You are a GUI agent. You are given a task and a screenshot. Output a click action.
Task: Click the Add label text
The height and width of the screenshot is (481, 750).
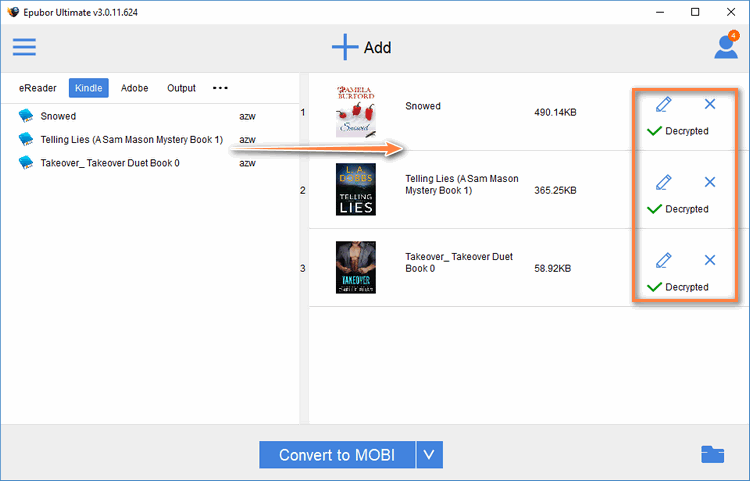tap(377, 47)
